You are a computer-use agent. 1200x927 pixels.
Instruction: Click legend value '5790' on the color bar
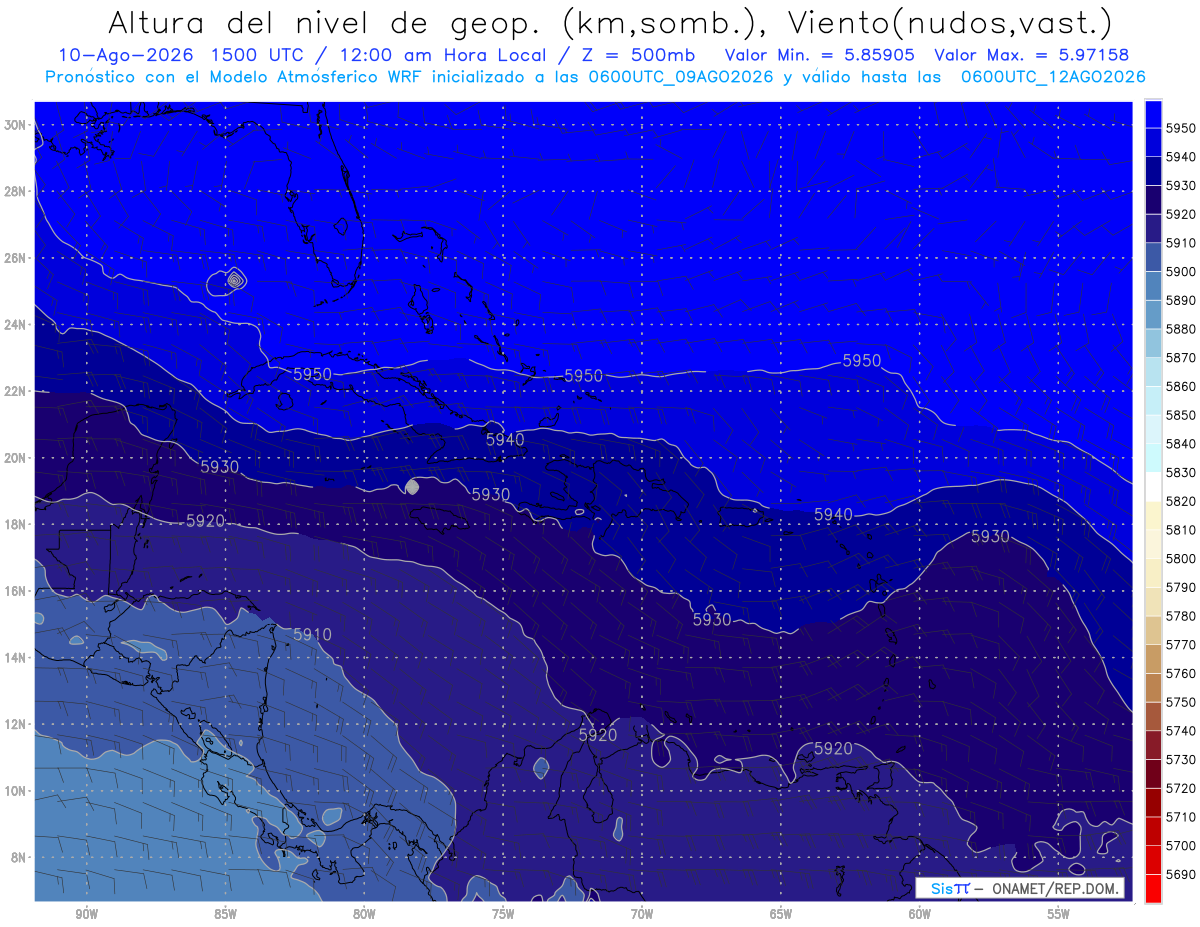1181,587
